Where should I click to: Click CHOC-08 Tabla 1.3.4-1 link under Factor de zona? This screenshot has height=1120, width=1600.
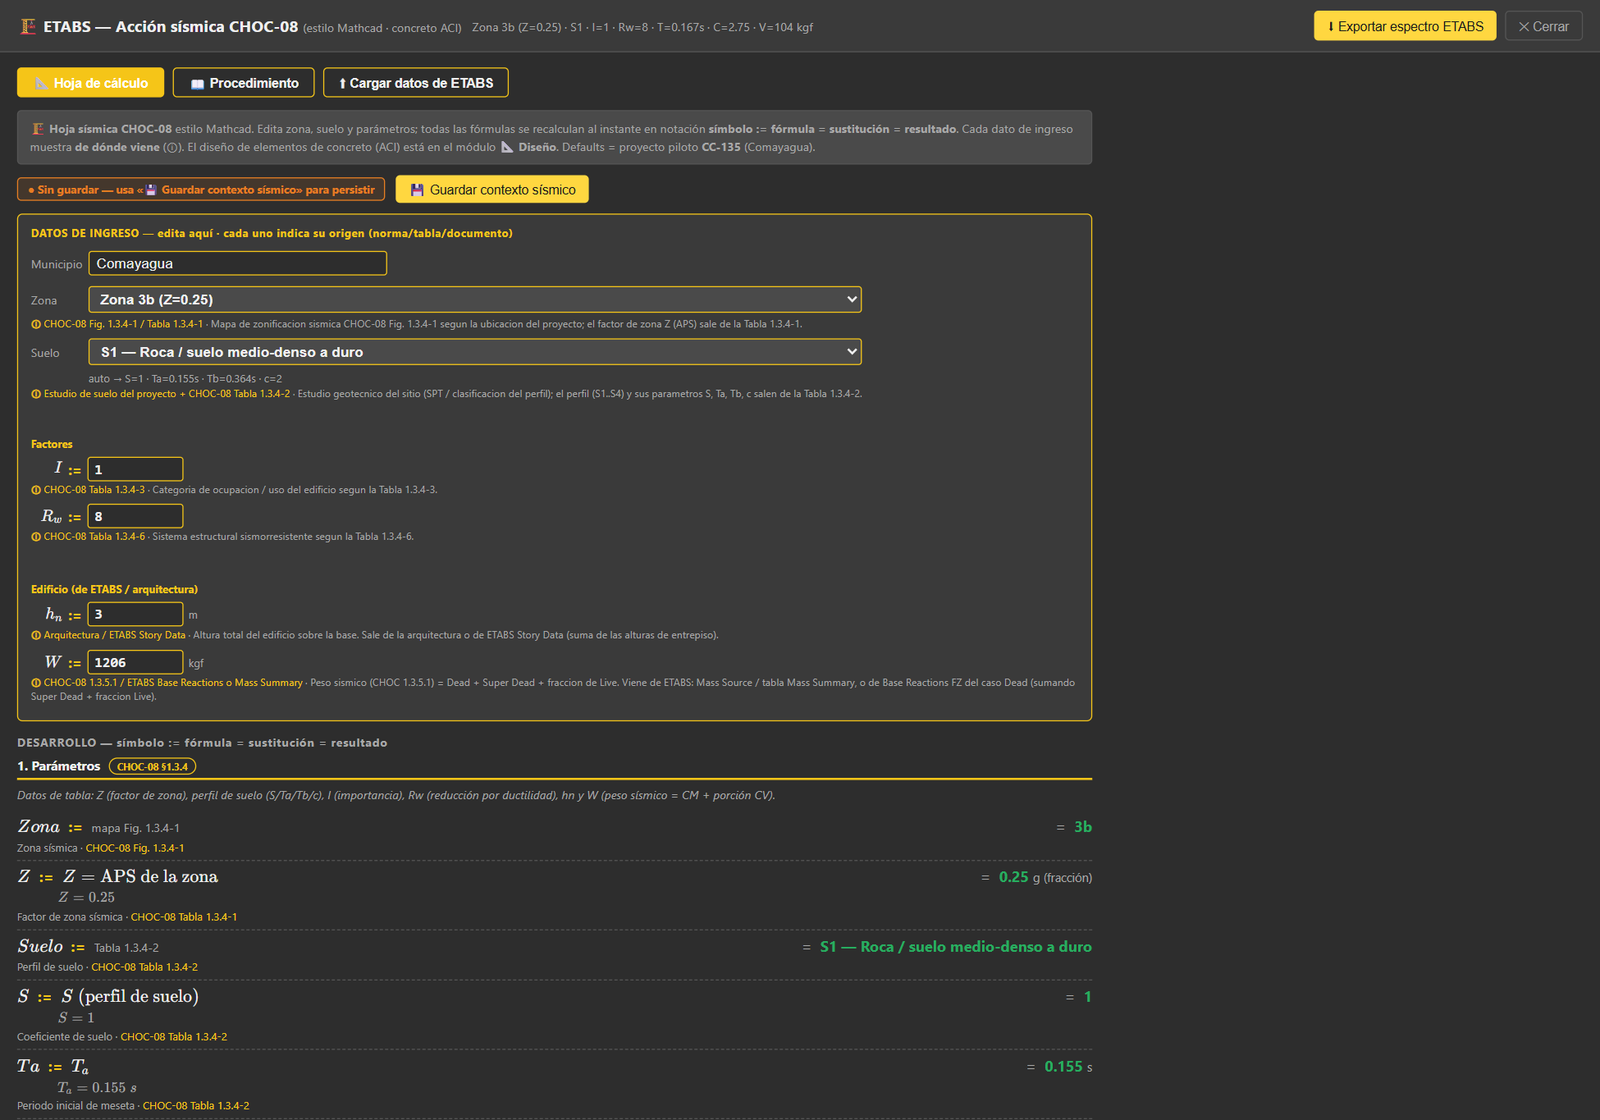(x=184, y=917)
